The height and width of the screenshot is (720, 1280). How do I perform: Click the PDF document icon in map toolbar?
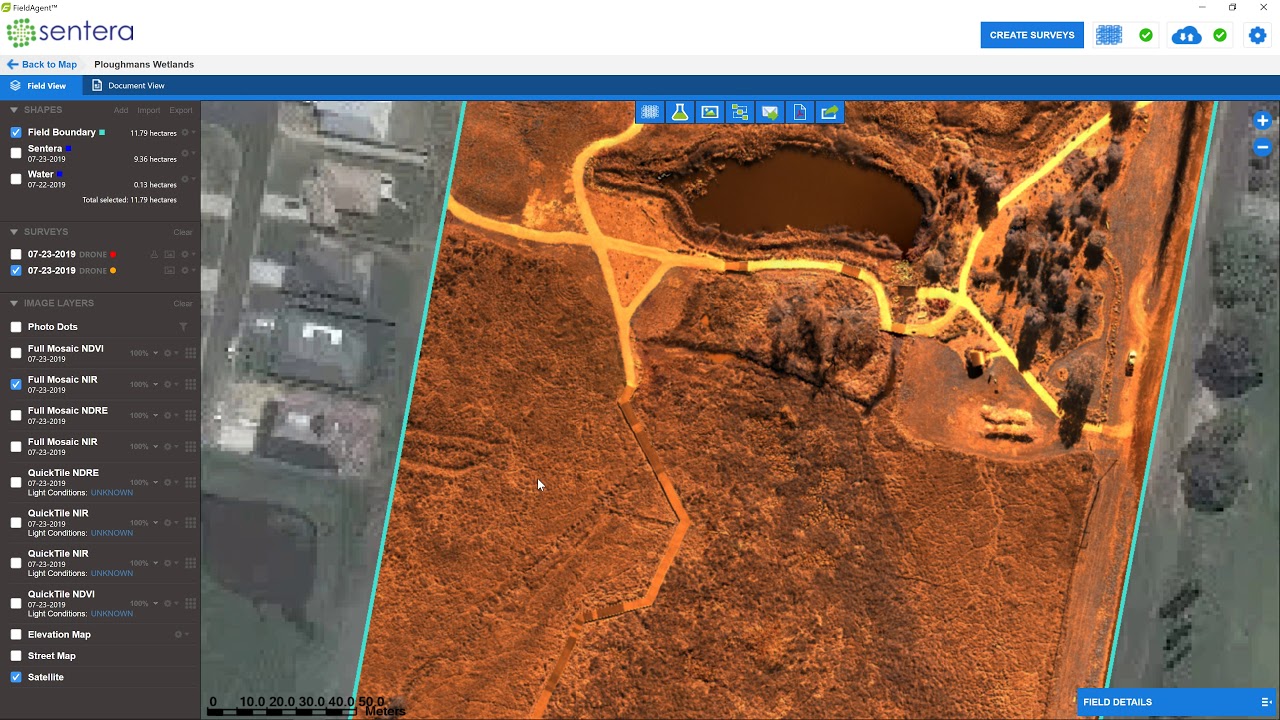tap(800, 113)
